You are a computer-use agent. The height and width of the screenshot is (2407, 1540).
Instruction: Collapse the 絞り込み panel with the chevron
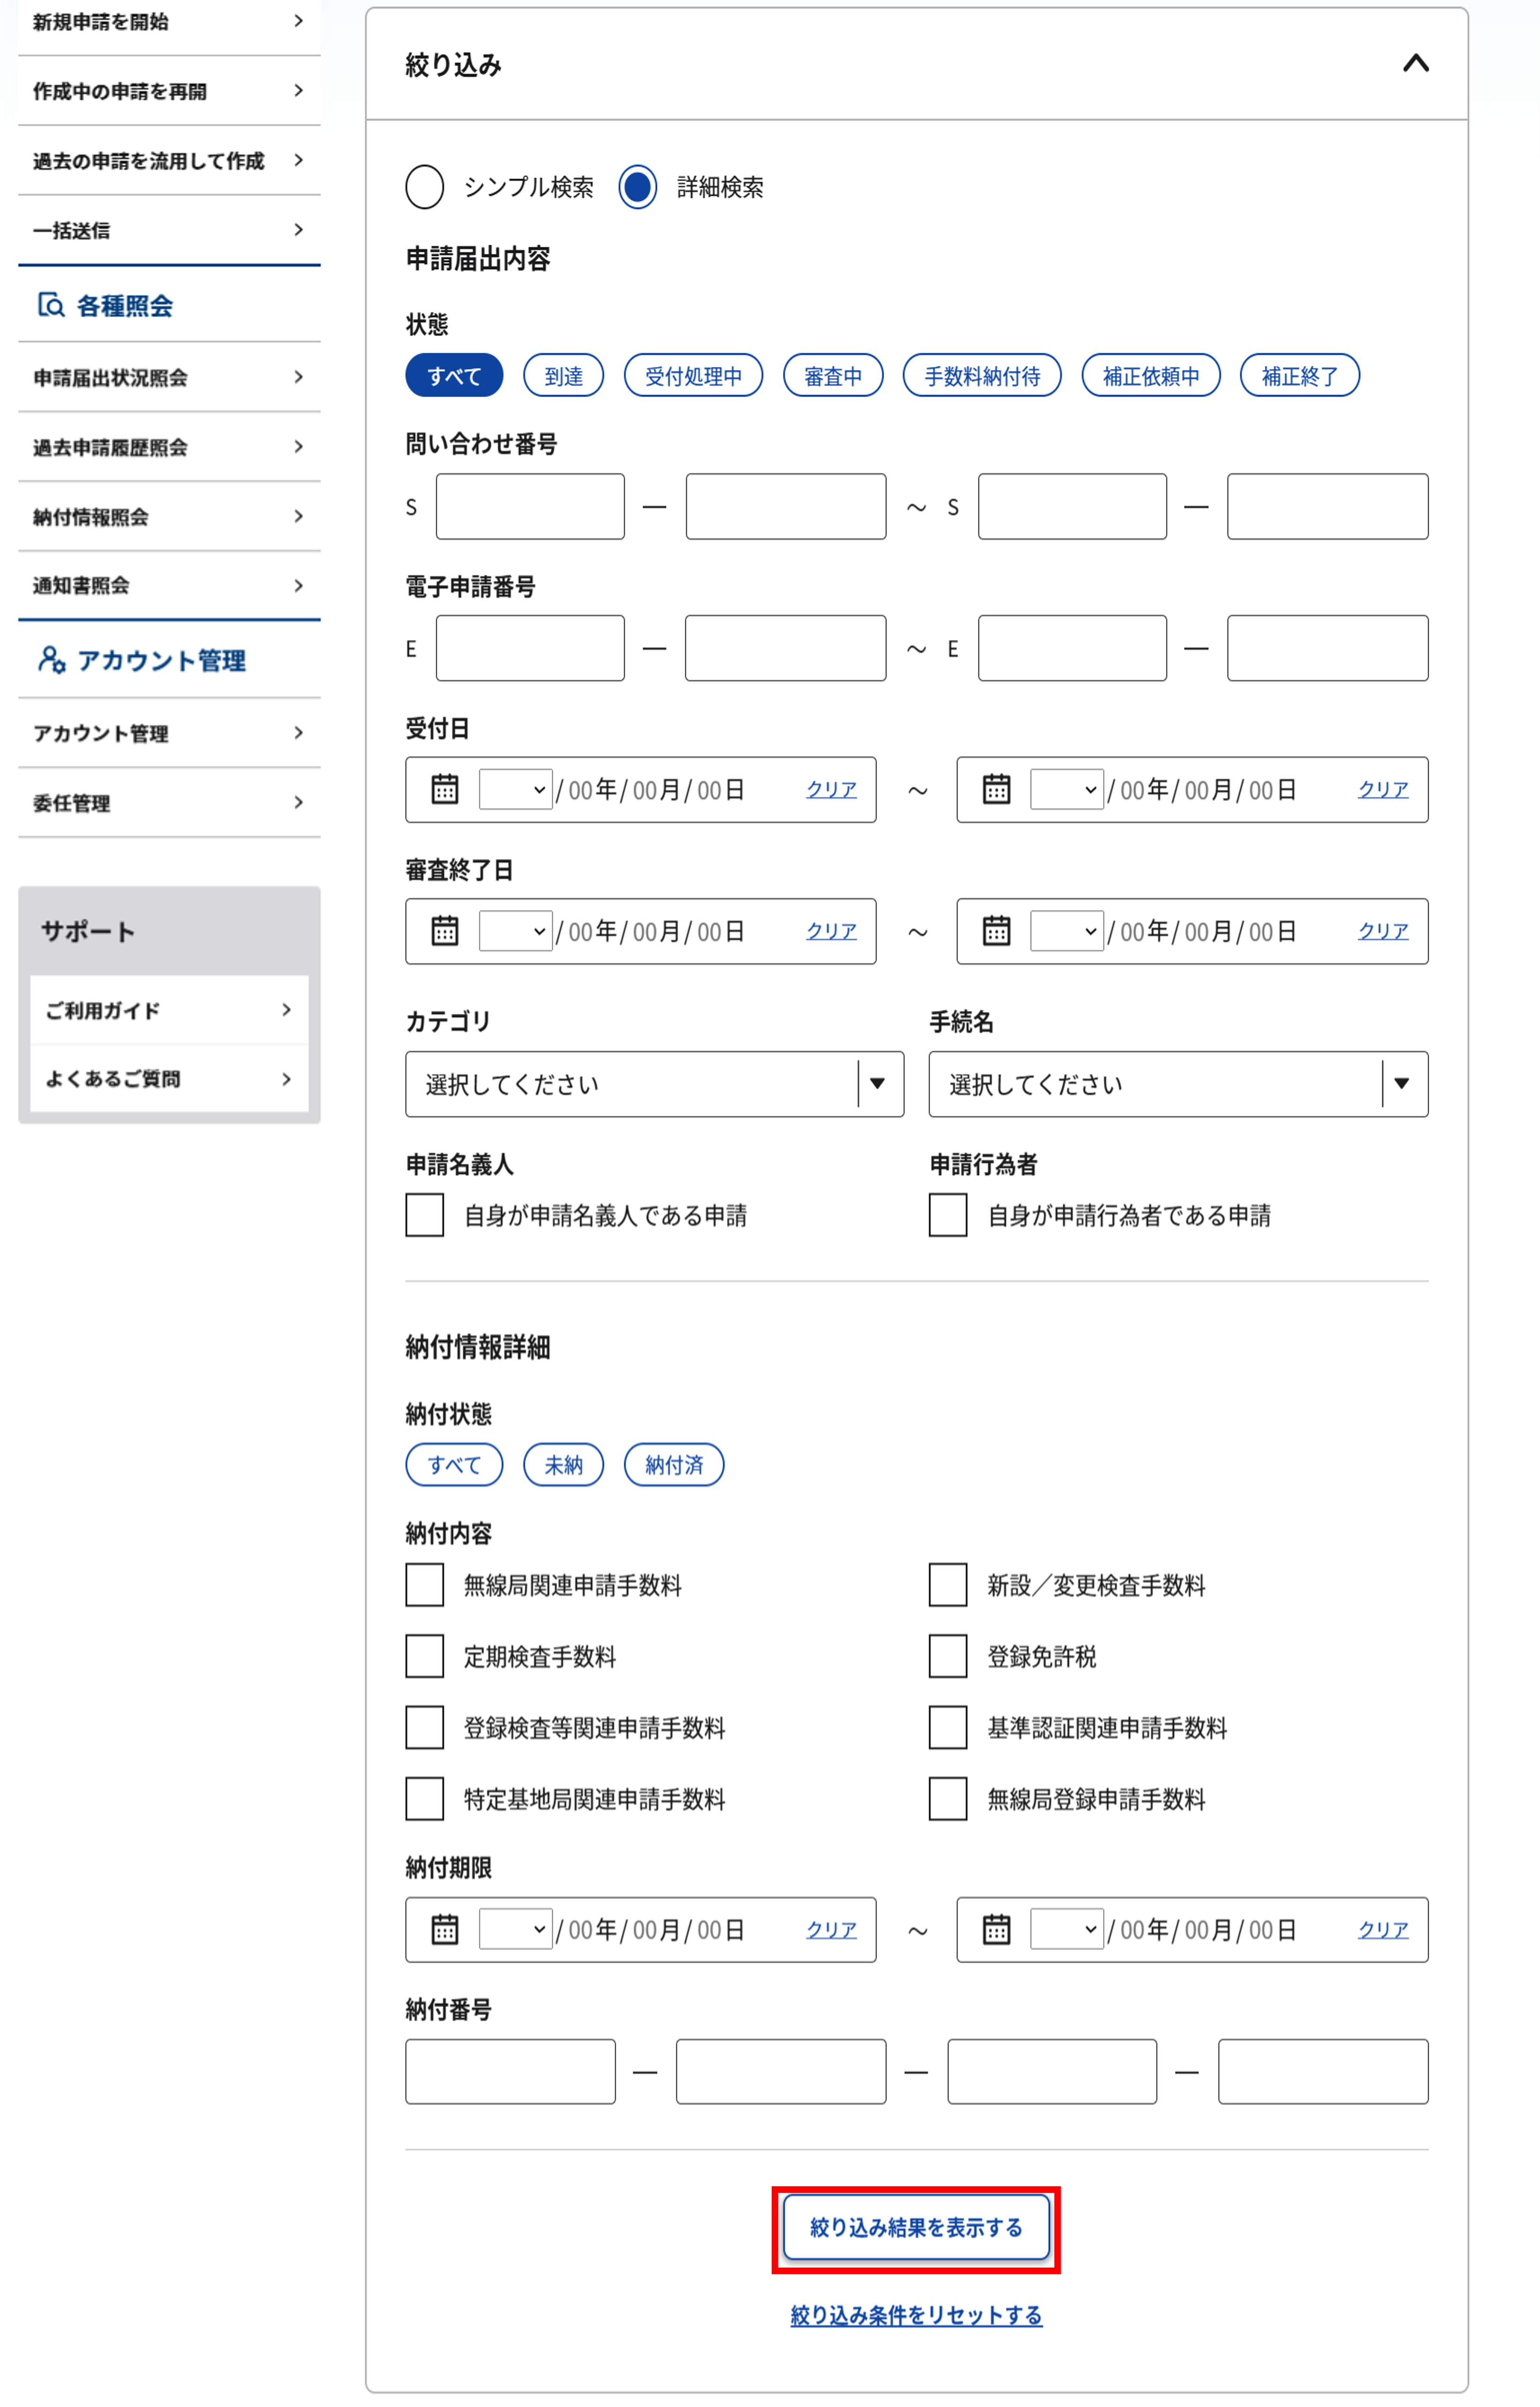[1415, 64]
